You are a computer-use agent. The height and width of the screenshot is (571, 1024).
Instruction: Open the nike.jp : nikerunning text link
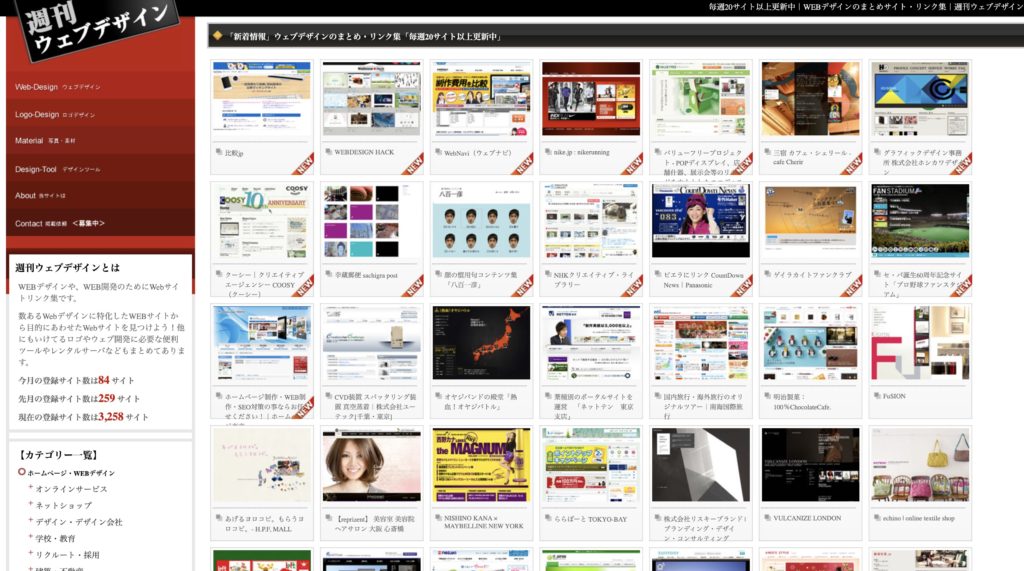pos(581,152)
